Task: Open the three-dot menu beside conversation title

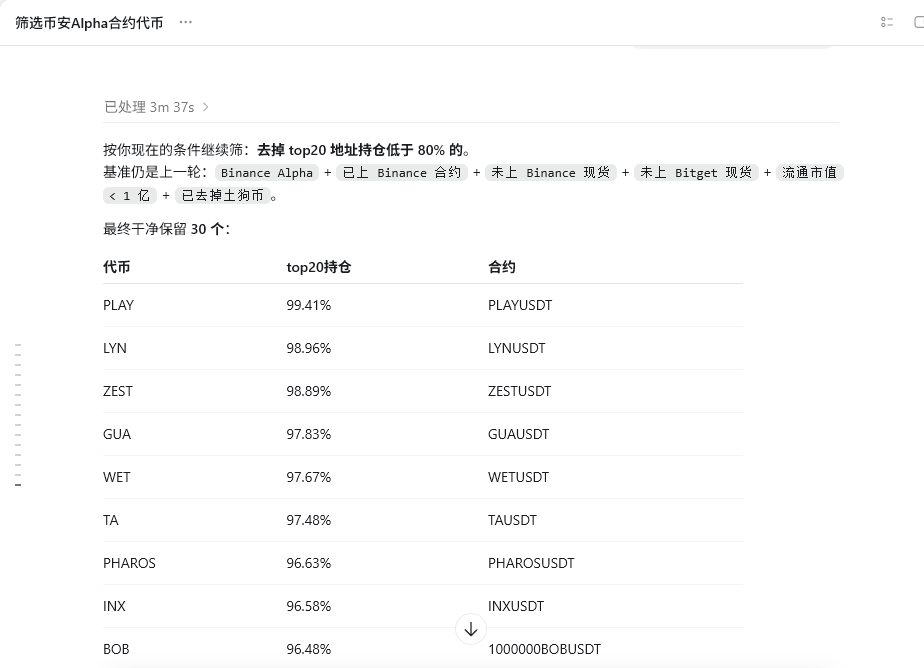Action: click(x=186, y=22)
